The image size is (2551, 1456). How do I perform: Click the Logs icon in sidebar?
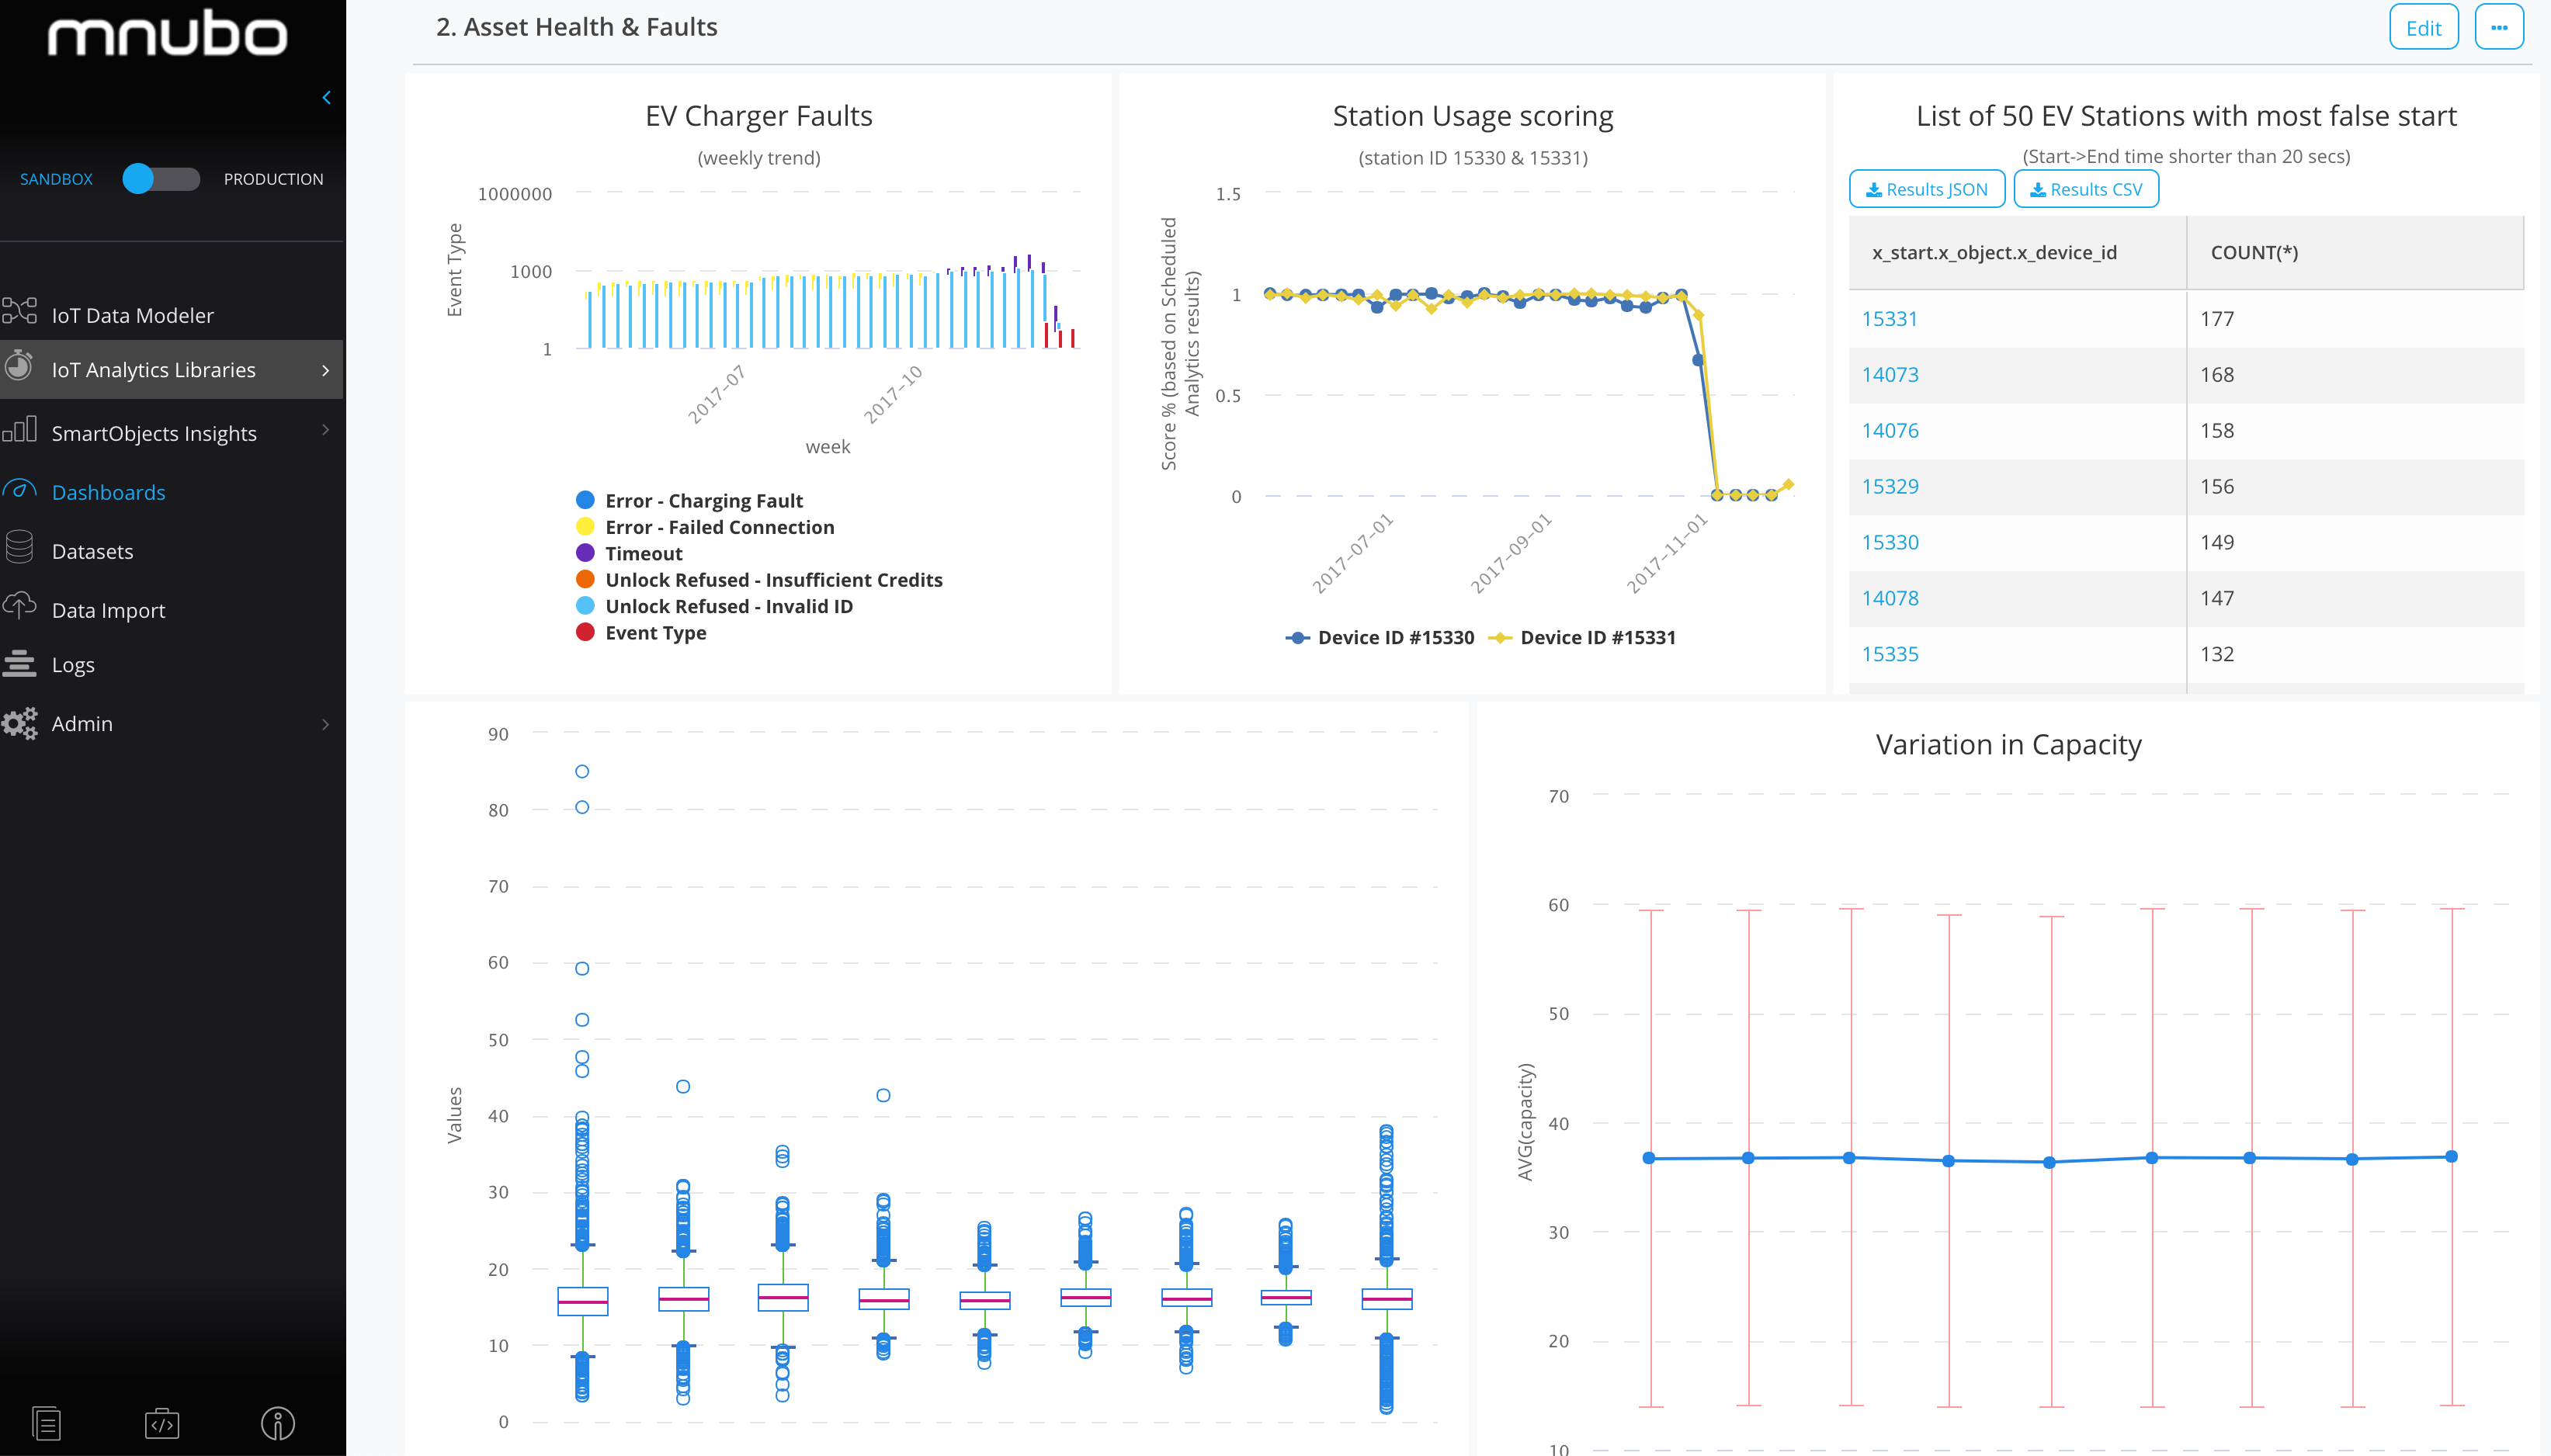point(20,663)
